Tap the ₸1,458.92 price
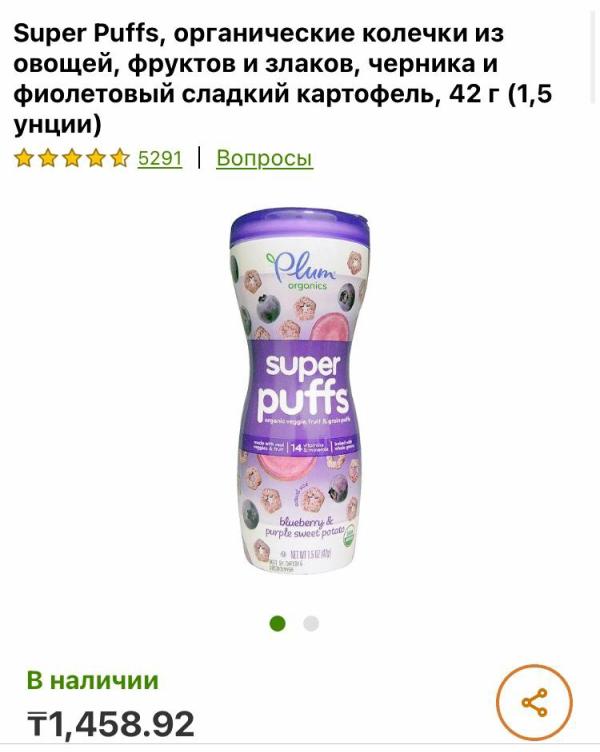 (x=111, y=724)
